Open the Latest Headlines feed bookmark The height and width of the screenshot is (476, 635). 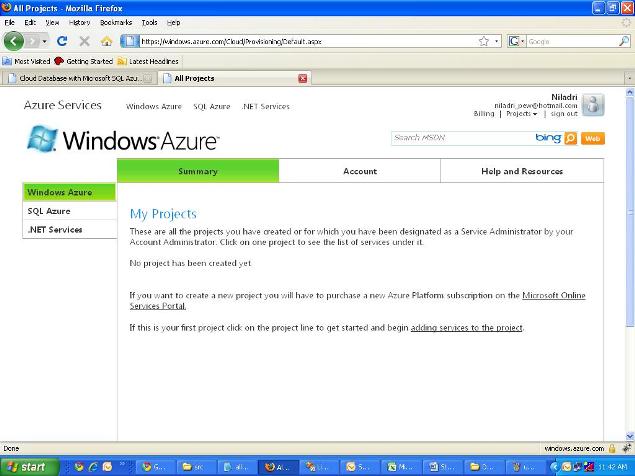(x=148, y=61)
